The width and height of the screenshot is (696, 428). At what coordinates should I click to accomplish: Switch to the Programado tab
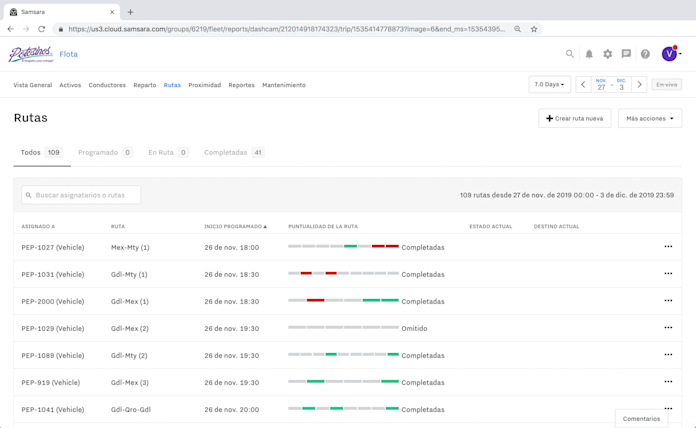105,153
